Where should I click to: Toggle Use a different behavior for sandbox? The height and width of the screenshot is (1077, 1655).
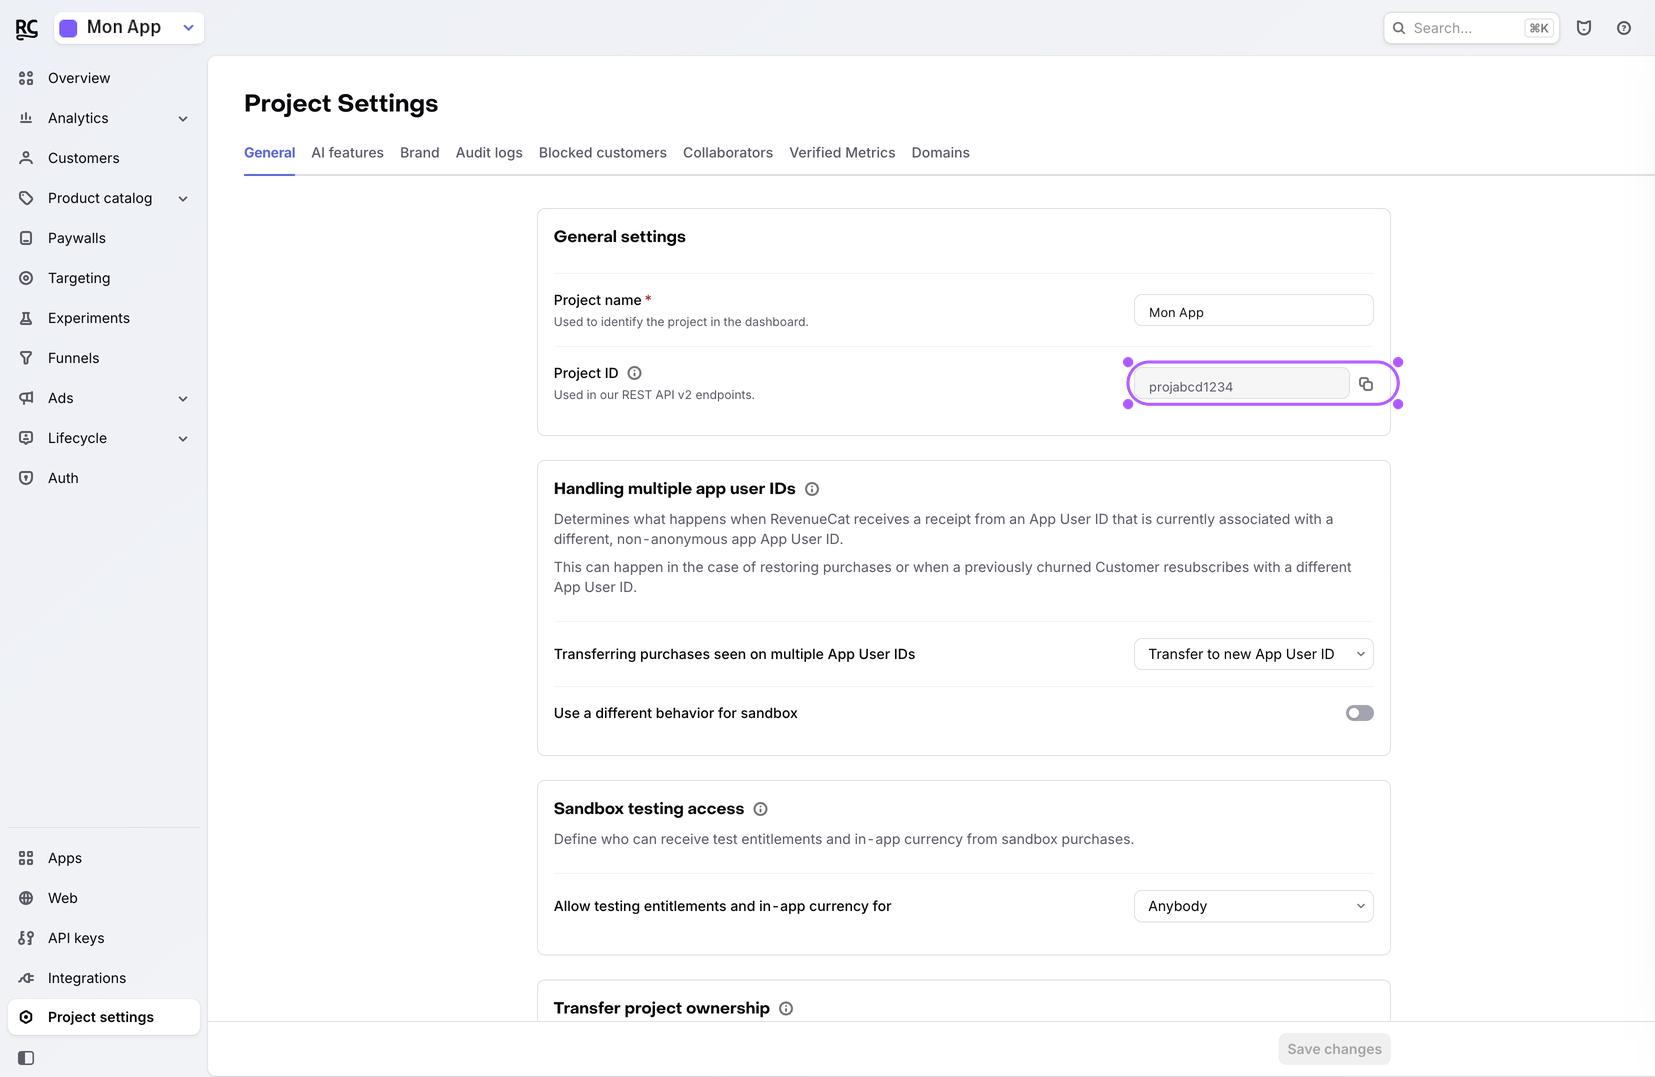pyautogui.click(x=1359, y=713)
